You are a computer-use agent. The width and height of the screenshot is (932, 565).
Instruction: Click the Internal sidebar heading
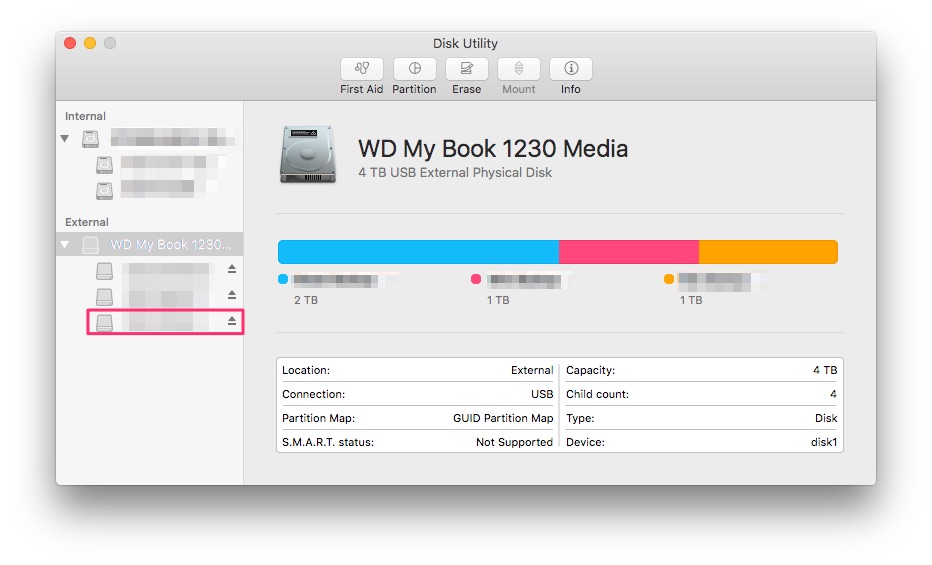coord(86,116)
